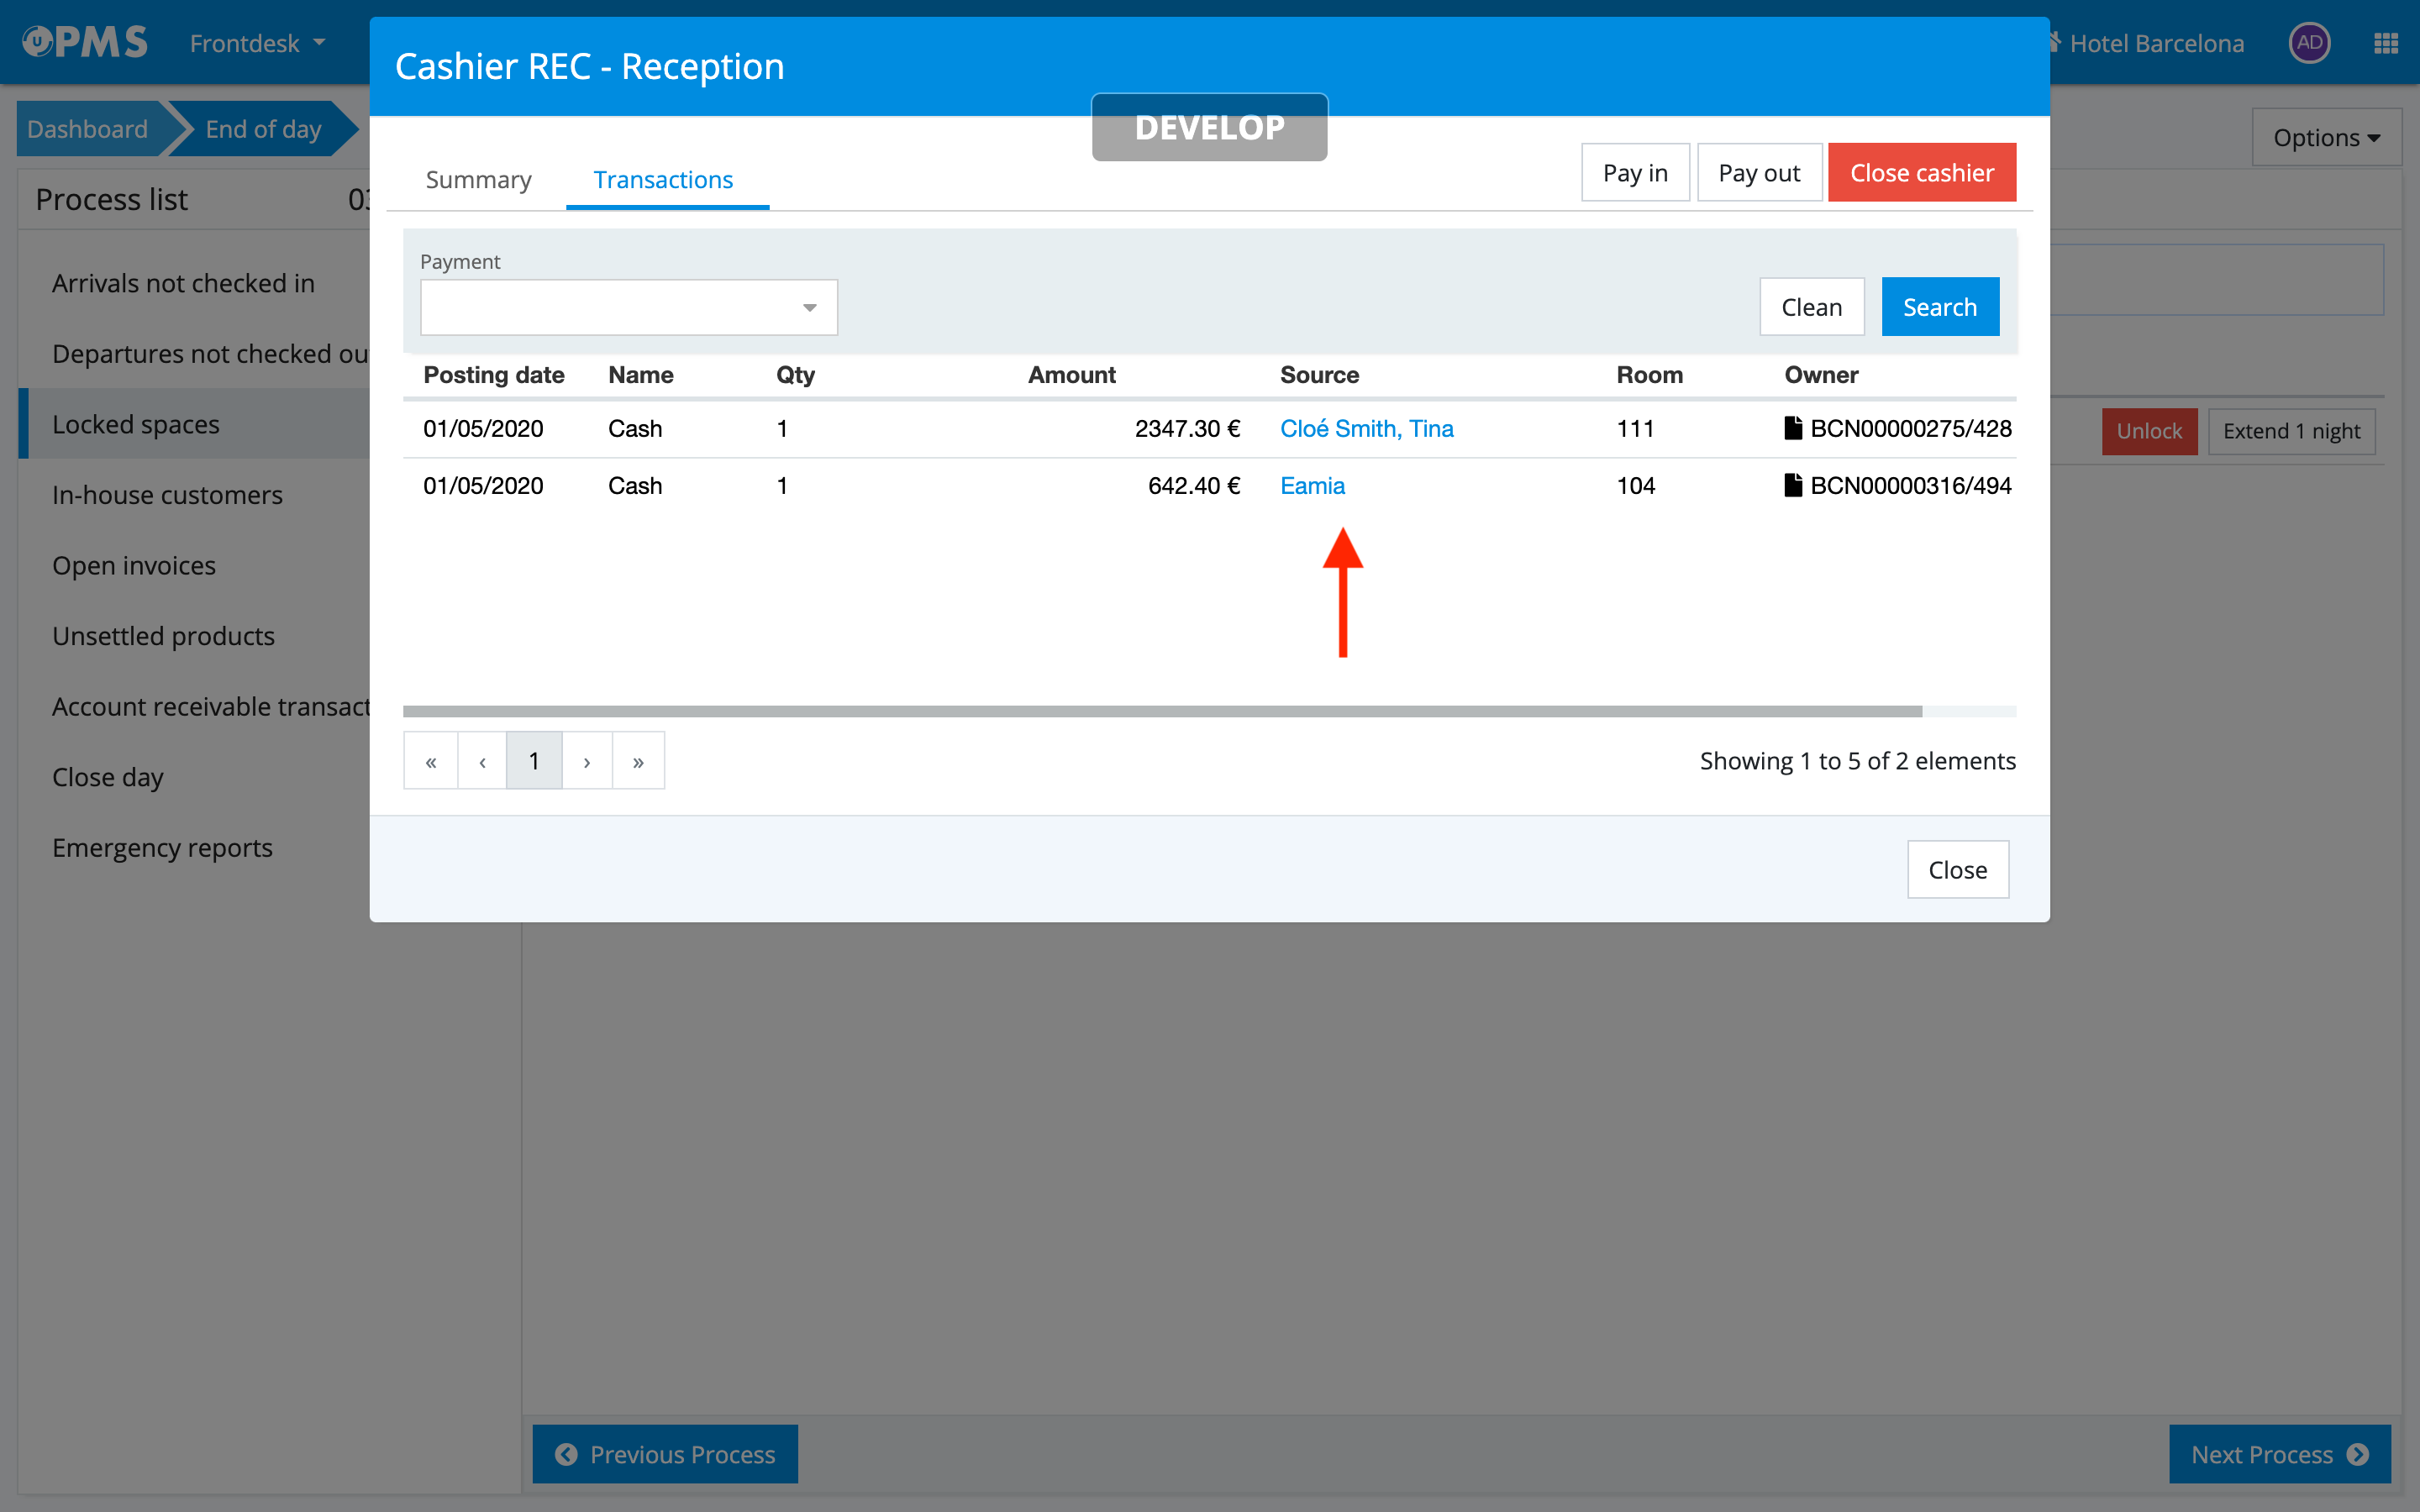Select the Transactions tab
The image size is (2420, 1512).
663,180
